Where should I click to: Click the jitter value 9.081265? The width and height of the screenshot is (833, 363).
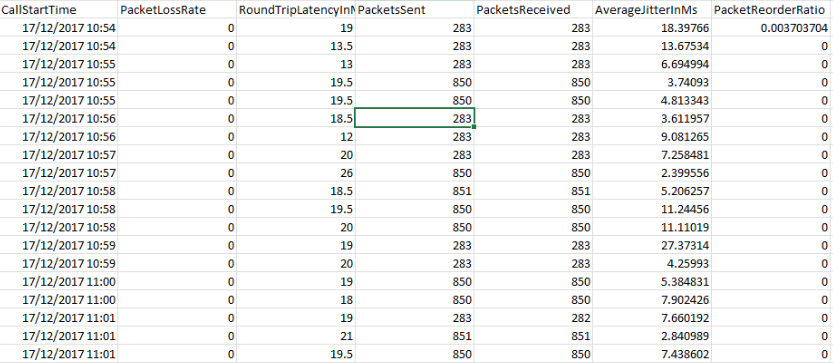(x=652, y=137)
